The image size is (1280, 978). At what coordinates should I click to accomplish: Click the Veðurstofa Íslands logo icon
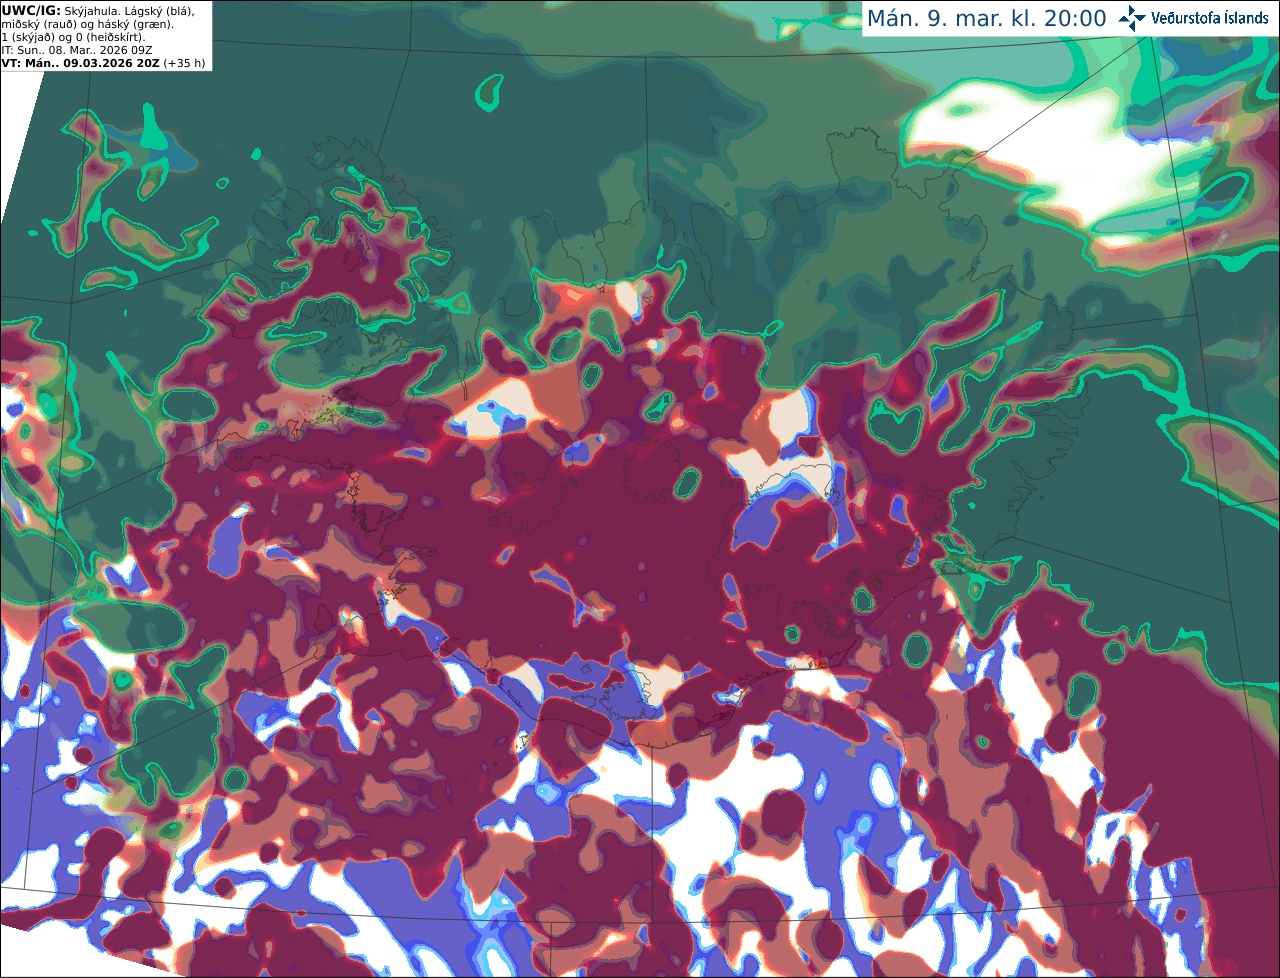1132,18
